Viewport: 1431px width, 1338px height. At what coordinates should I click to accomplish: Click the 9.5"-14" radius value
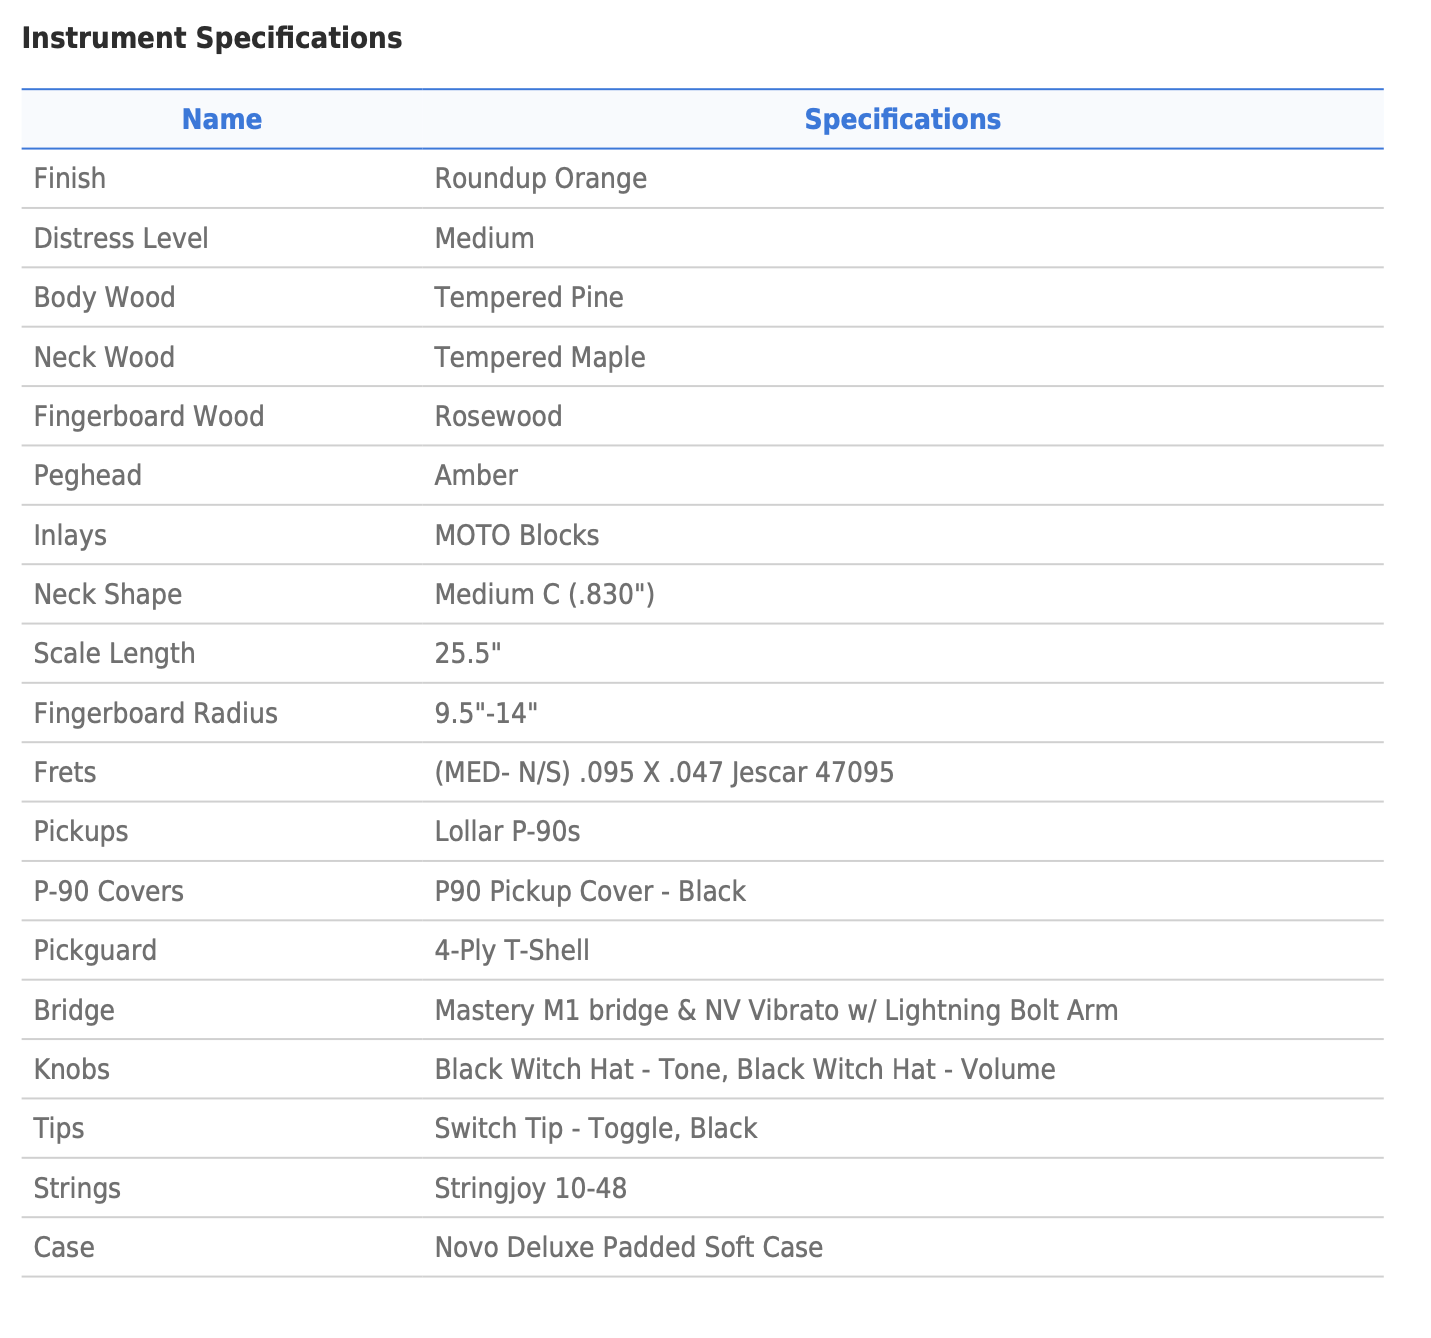coord(487,713)
